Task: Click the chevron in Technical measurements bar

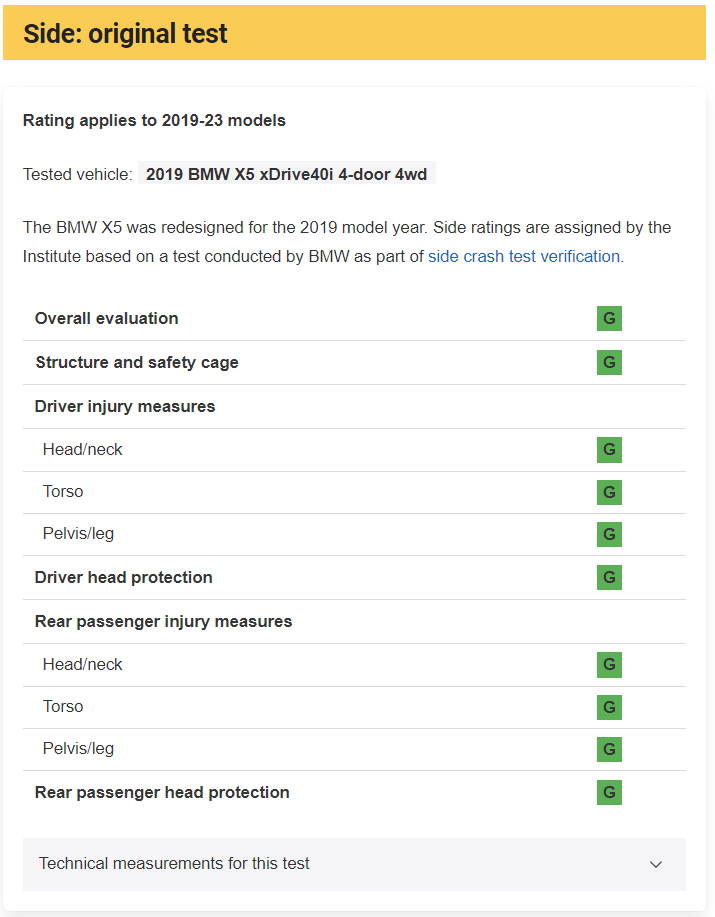Action: [x=656, y=864]
